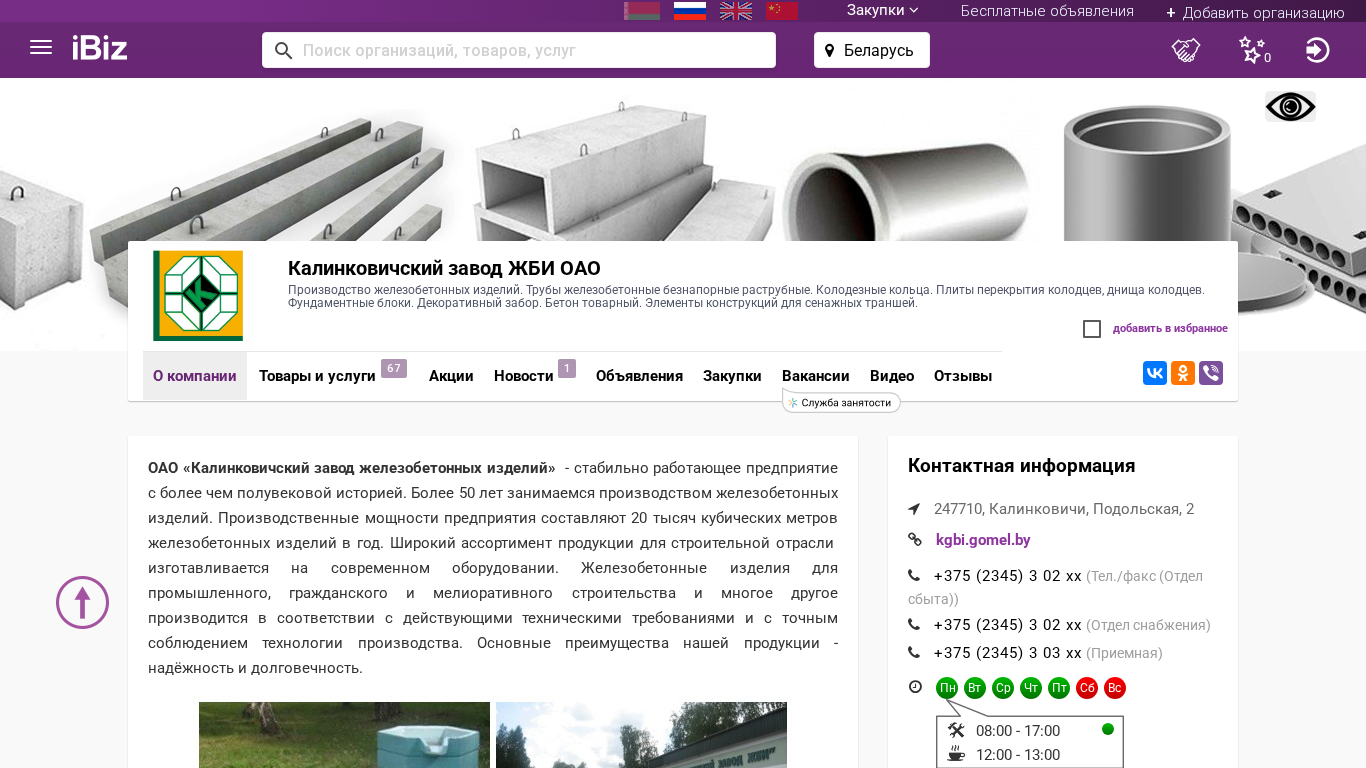Expand the 'Закупки' dropdown in top bar

(x=882, y=11)
